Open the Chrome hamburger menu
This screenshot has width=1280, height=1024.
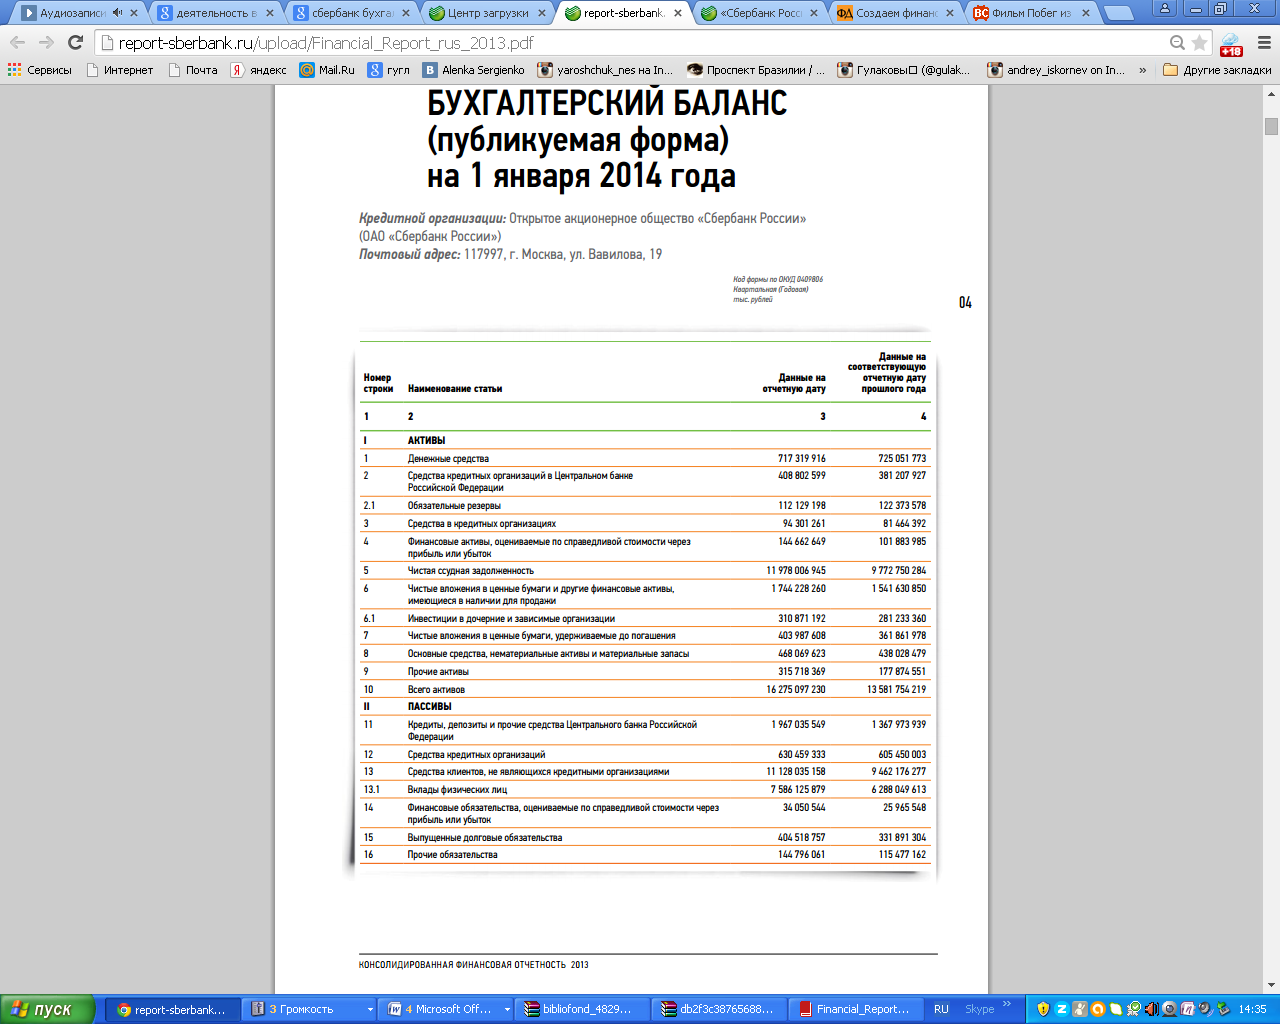pyautogui.click(x=1263, y=43)
